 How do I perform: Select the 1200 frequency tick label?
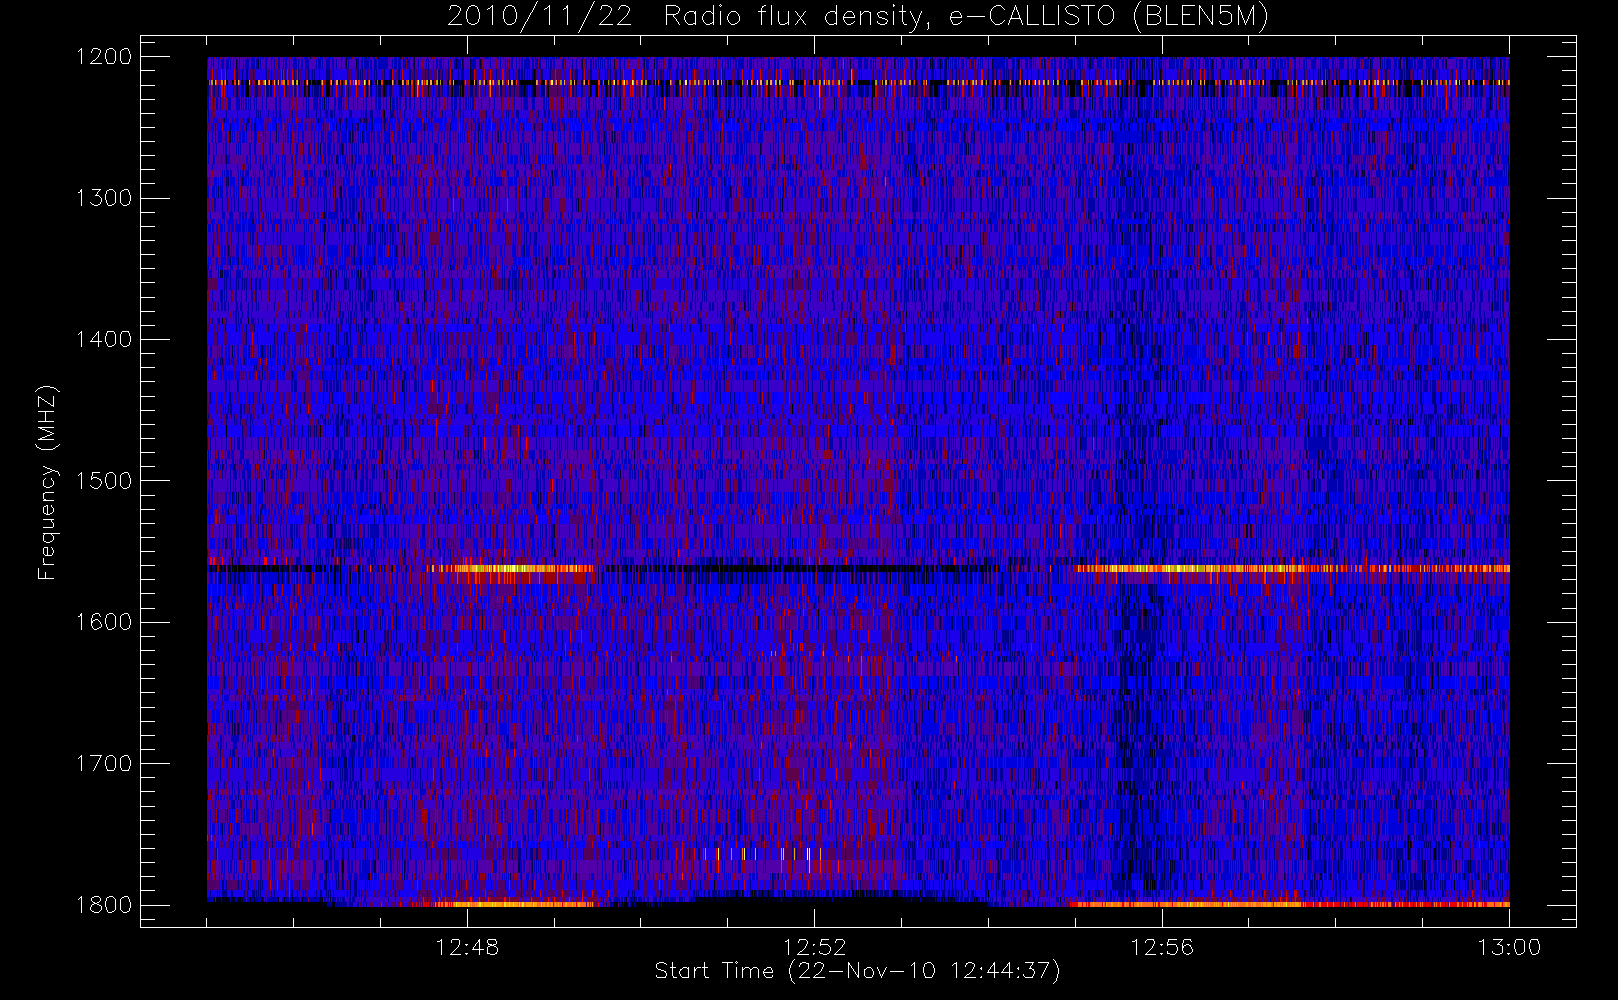[104, 57]
